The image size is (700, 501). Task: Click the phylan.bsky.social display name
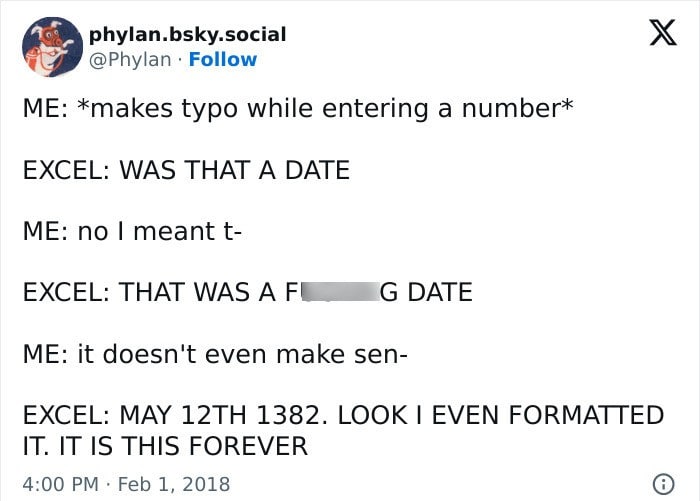click(x=188, y=35)
